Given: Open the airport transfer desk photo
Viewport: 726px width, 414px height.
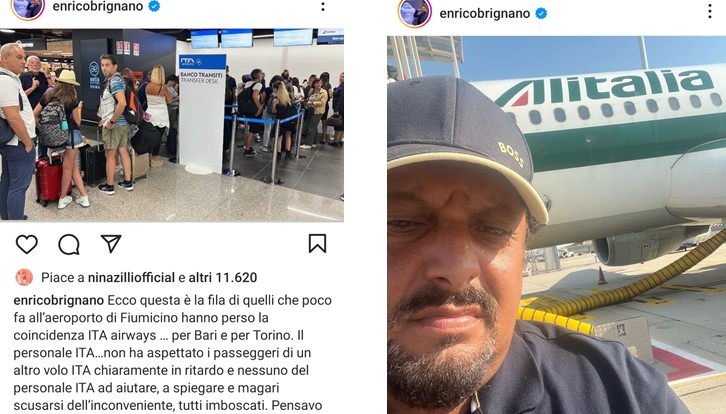Looking at the screenshot, I should tap(172, 125).
